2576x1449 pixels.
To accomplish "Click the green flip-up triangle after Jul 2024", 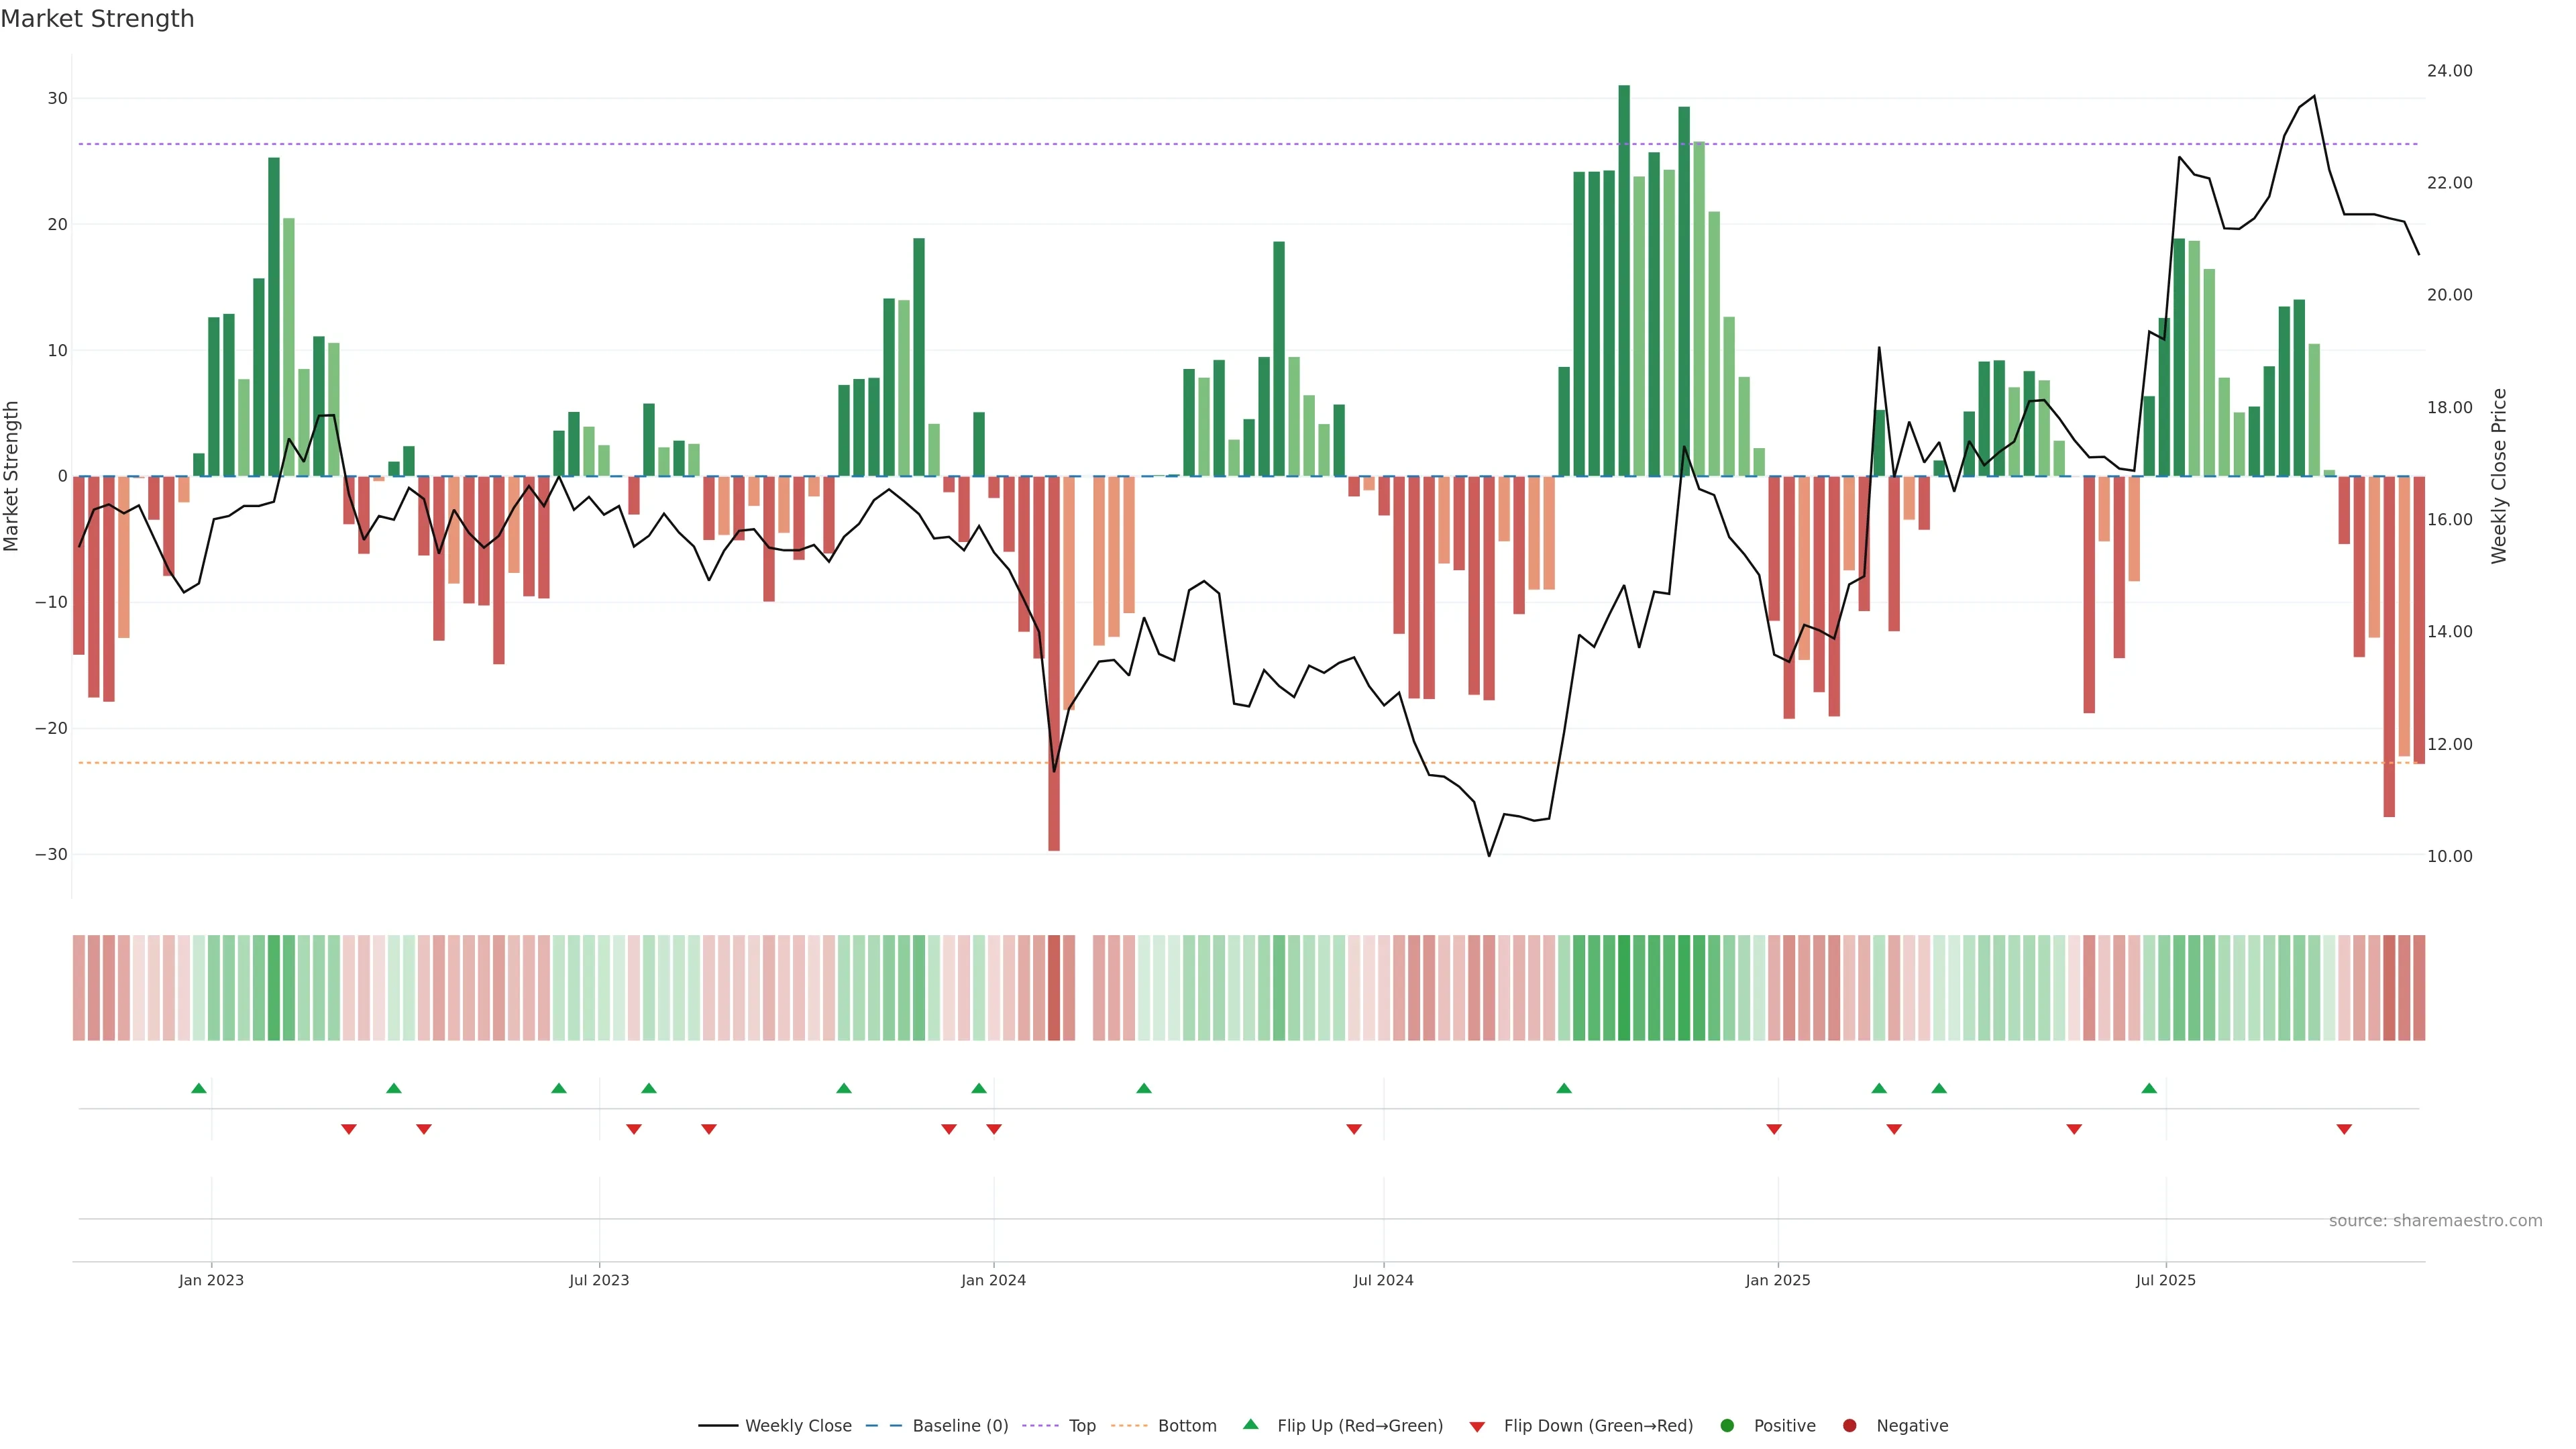I will pos(1564,1088).
